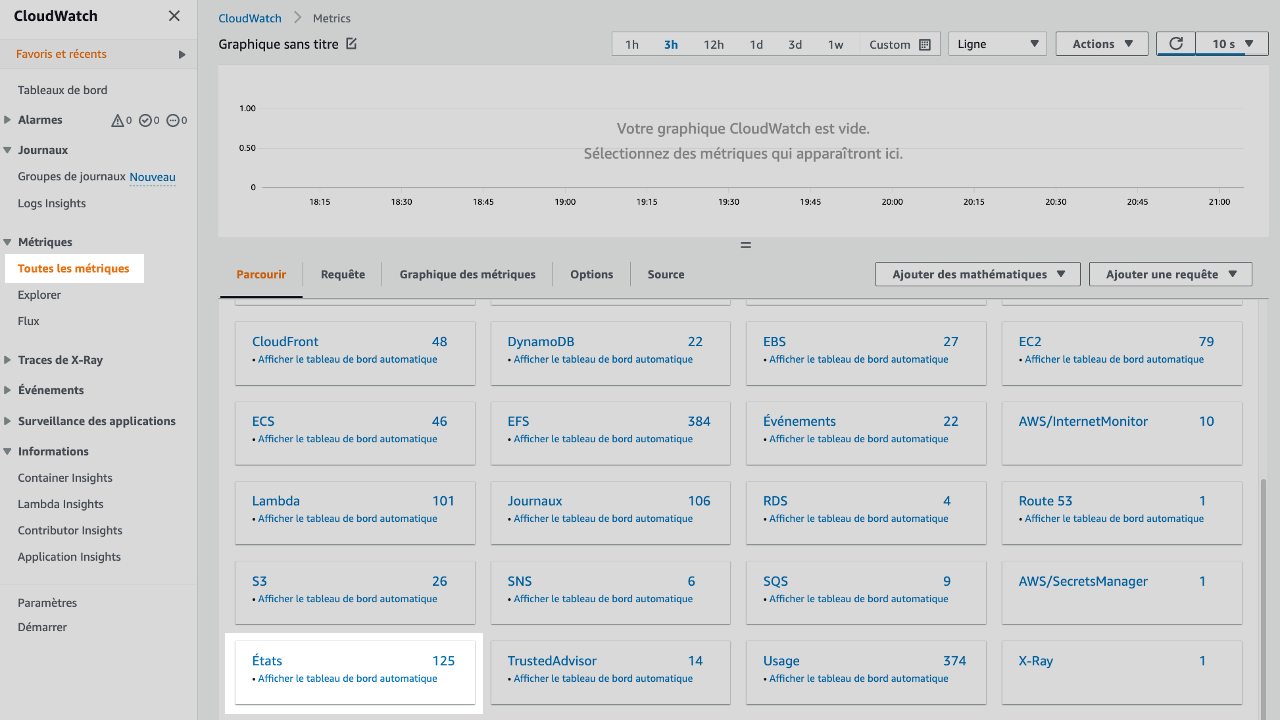Open the CloudFront metrics namespace
Screen dimensions: 1280x720
285,341
